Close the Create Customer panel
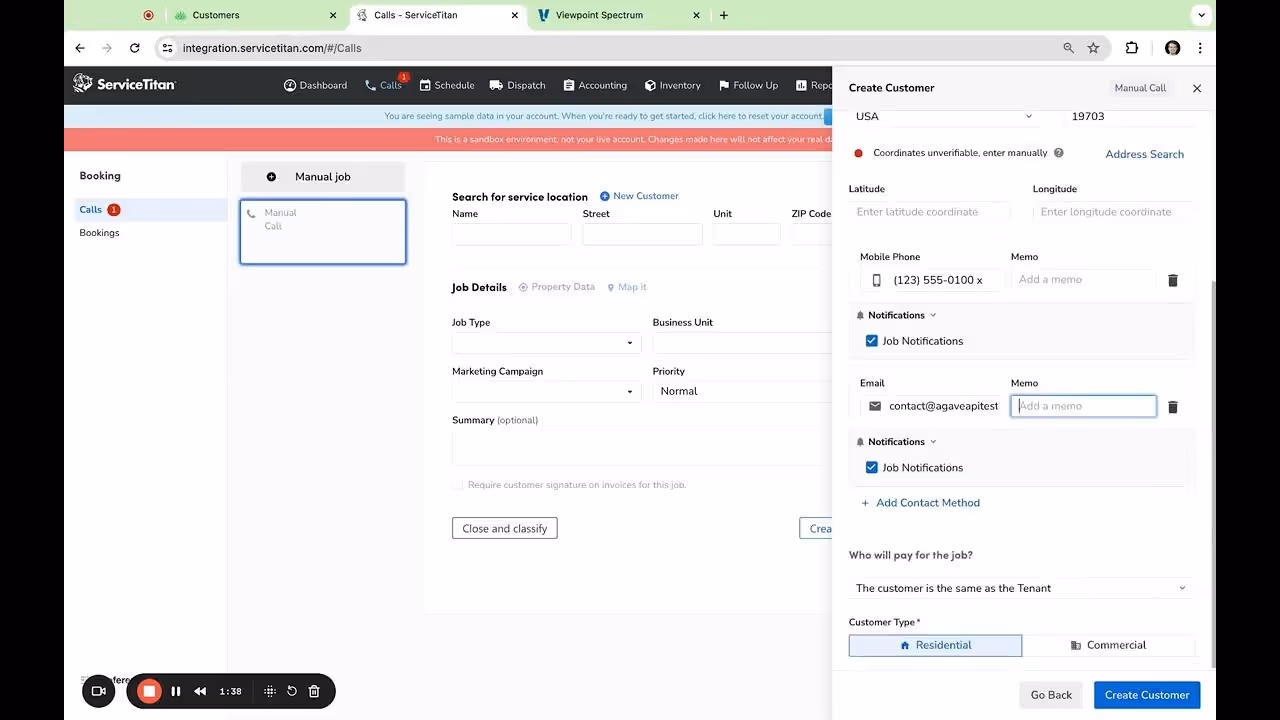Screen dimensions: 1280x720 click(1197, 88)
